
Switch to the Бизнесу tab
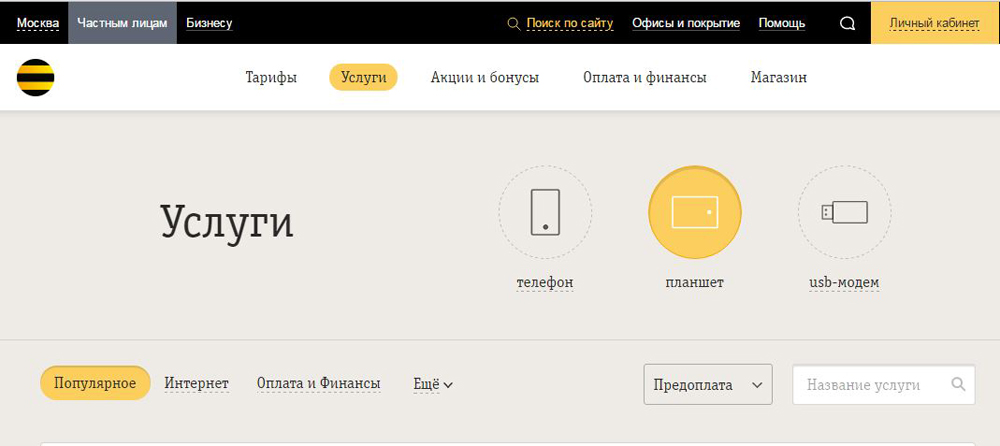(x=209, y=23)
